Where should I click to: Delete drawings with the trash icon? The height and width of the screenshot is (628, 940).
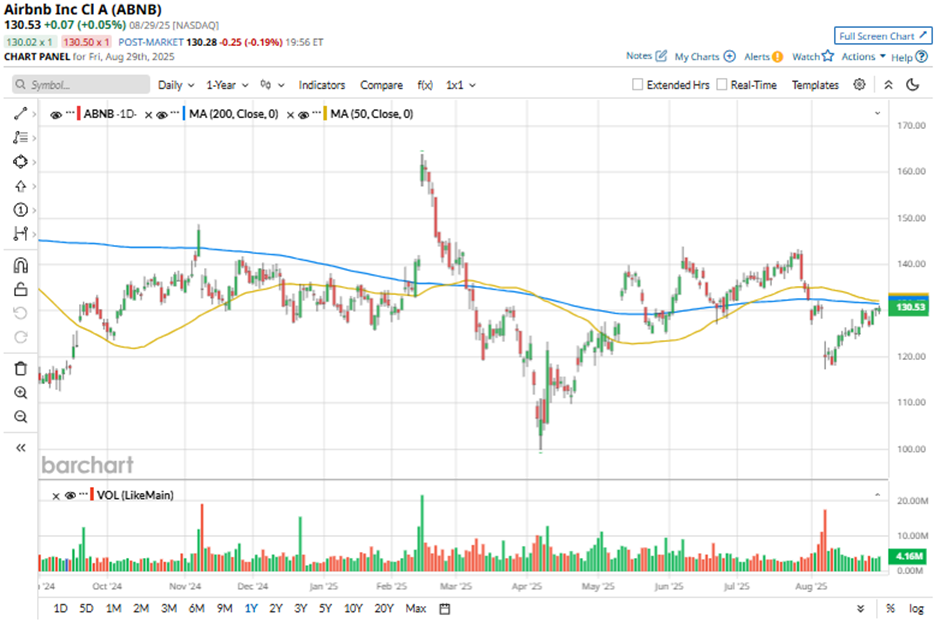click(x=20, y=369)
